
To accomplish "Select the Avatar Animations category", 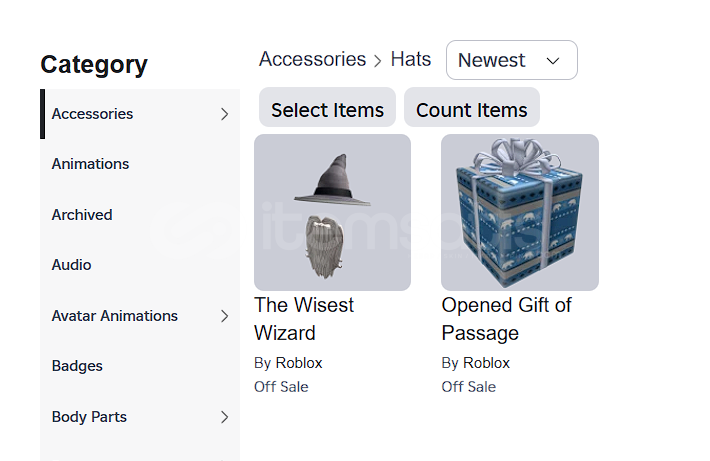I will (x=114, y=316).
